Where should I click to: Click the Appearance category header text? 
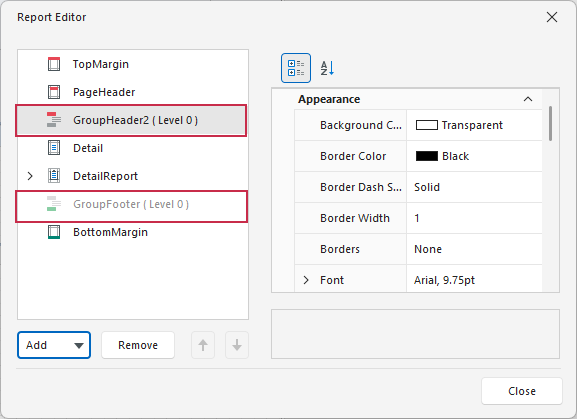(x=329, y=99)
